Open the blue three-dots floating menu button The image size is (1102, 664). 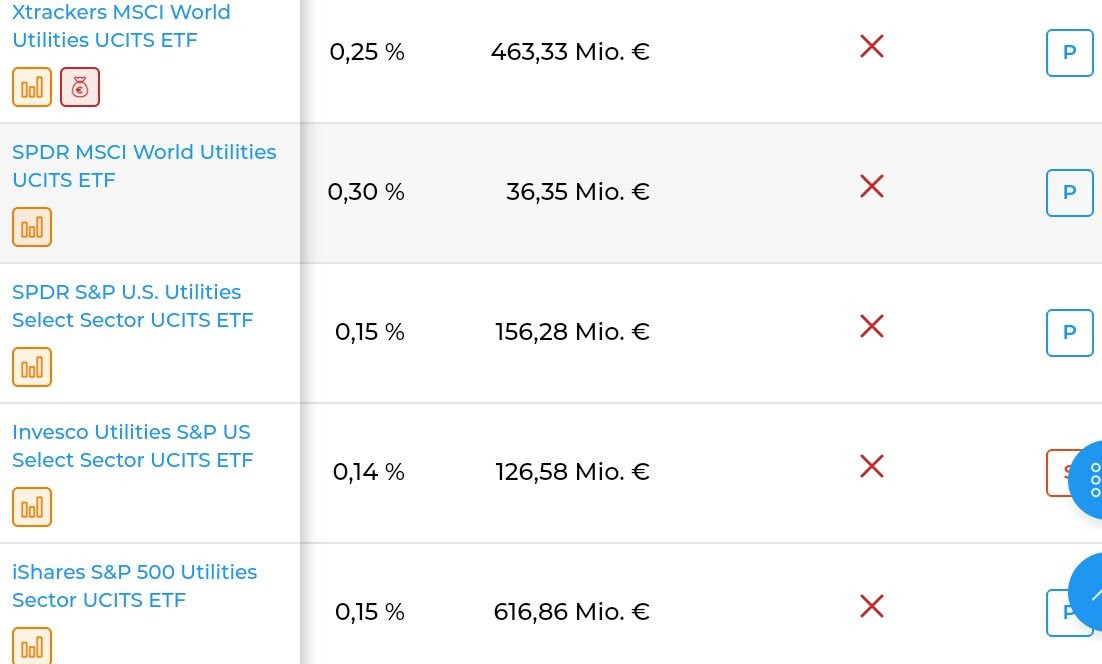coord(1088,480)
